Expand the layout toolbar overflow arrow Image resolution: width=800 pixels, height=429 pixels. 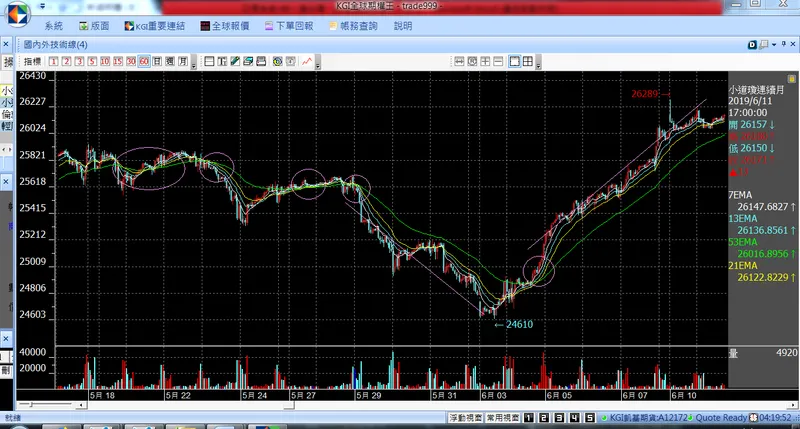pos(538,63)
